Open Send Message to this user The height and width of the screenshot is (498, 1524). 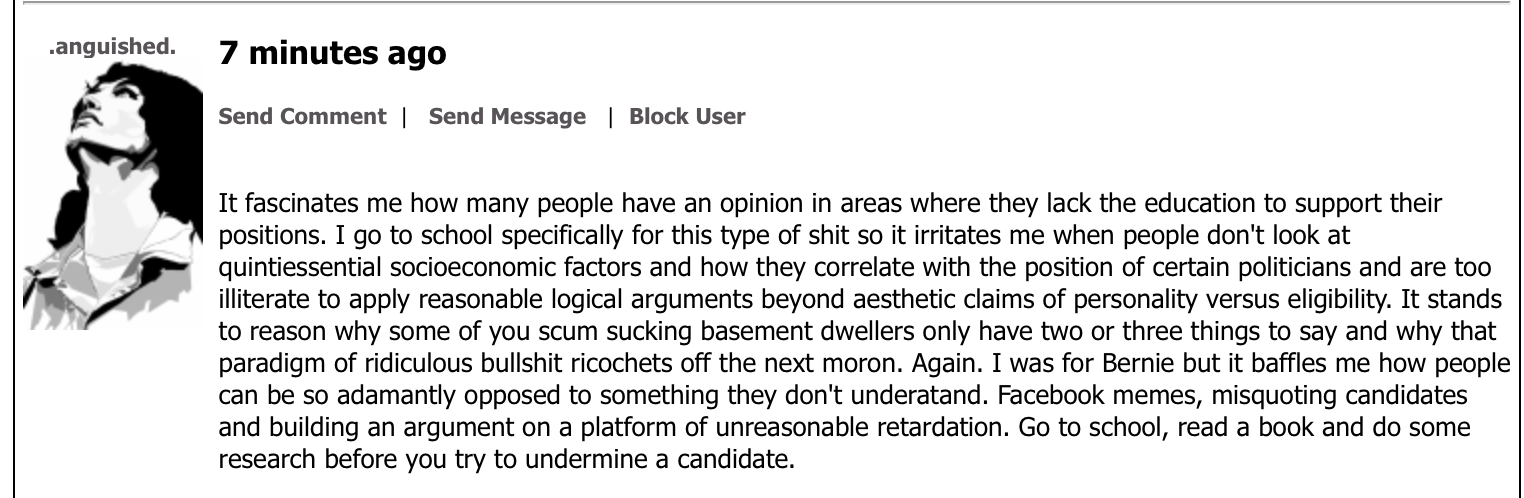(507, 117)
